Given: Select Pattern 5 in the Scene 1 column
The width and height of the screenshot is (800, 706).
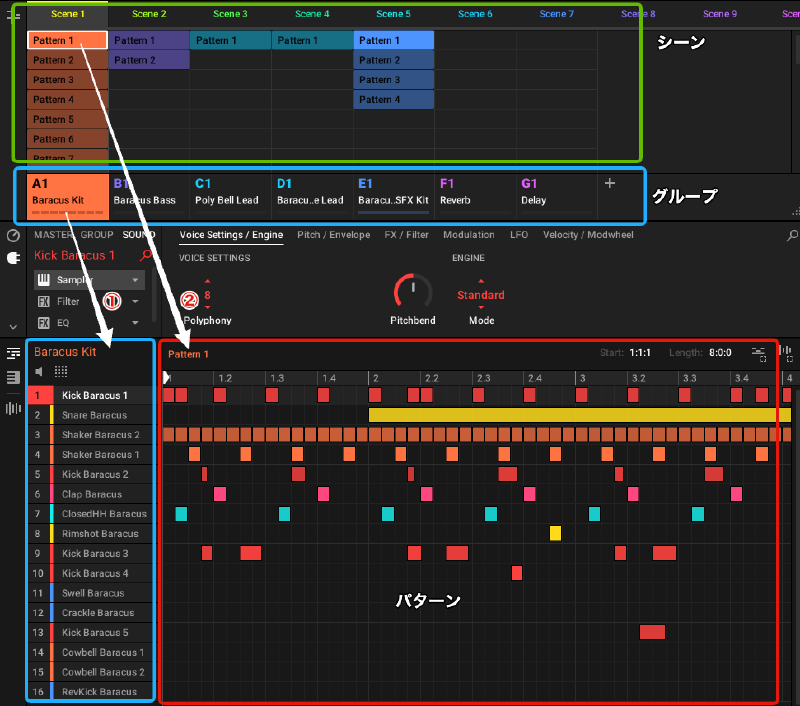Looking at the screenshot, I should click(68, 119).
